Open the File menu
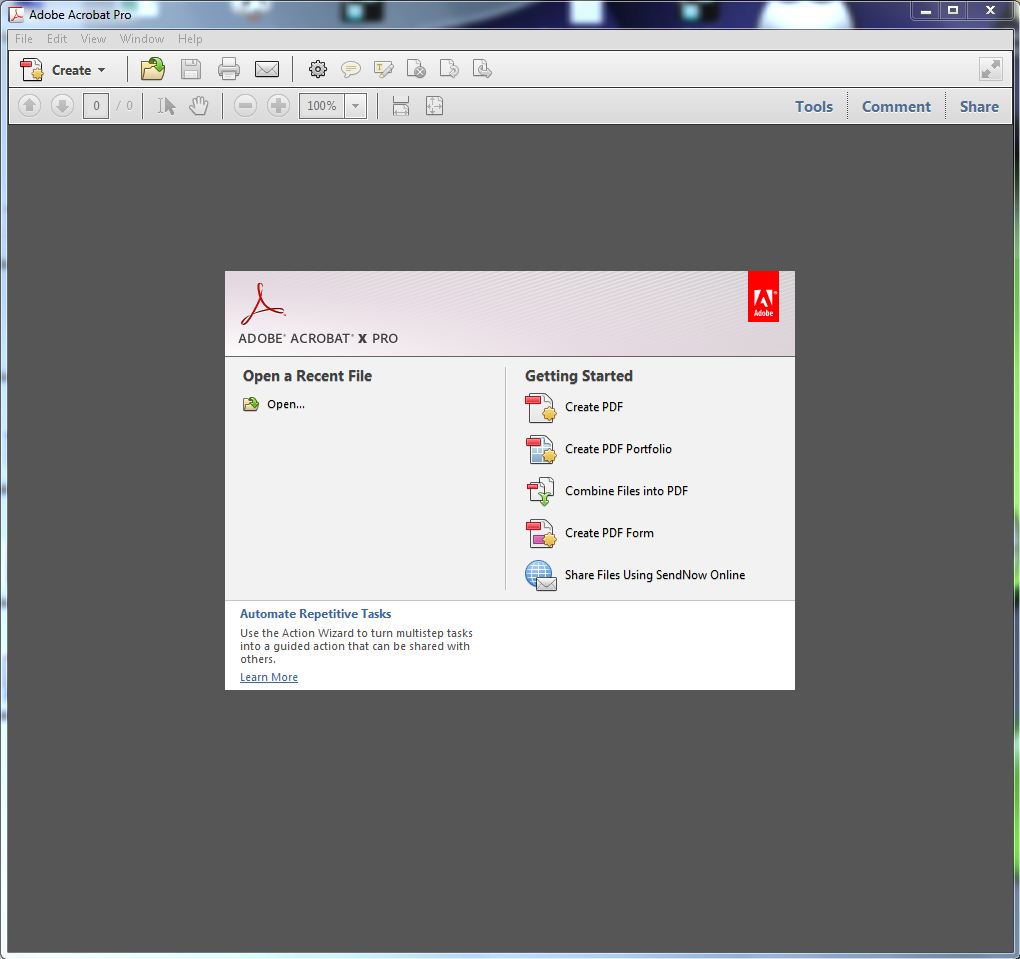 (x=22, y=39)
